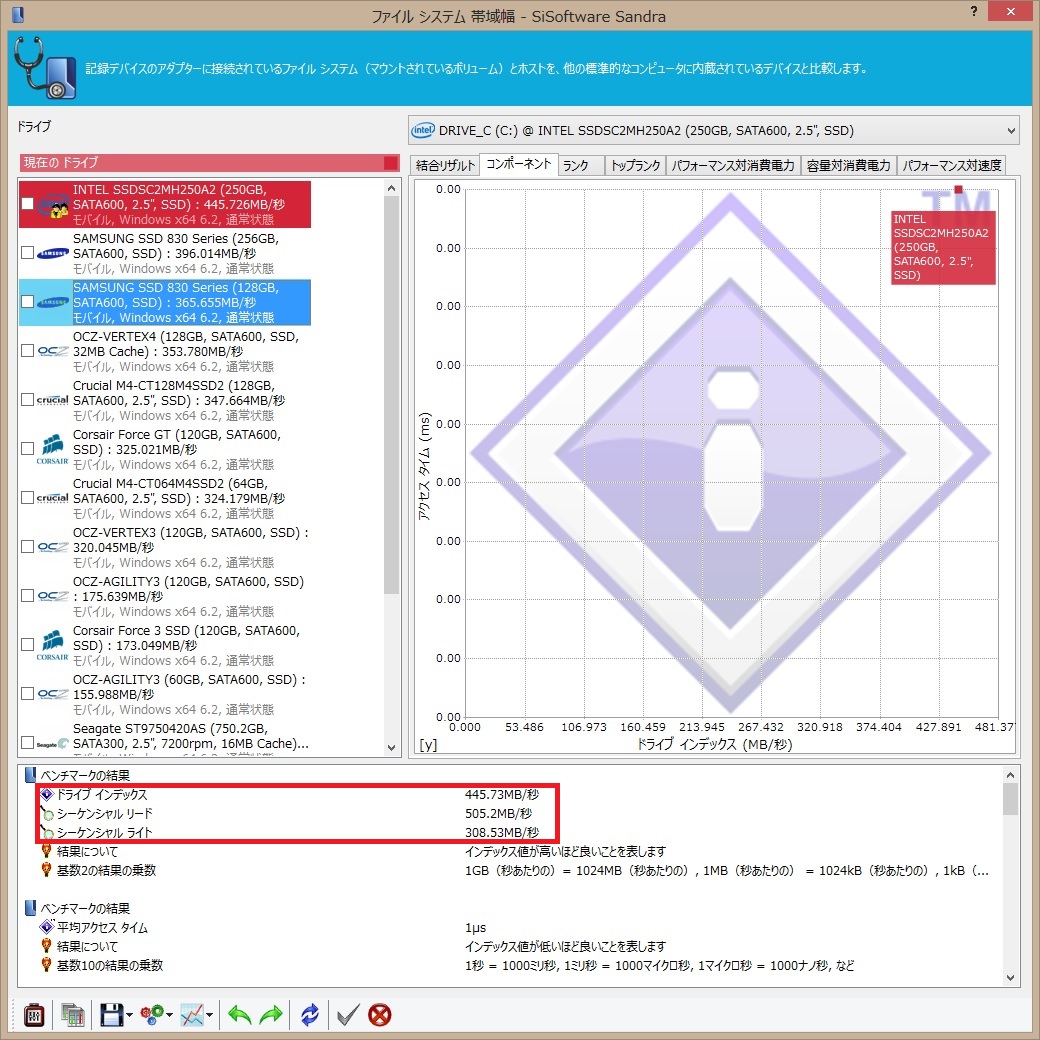Select 基数2の結果の乗数 row
1040x1040 pixels.
coord(515,870)
